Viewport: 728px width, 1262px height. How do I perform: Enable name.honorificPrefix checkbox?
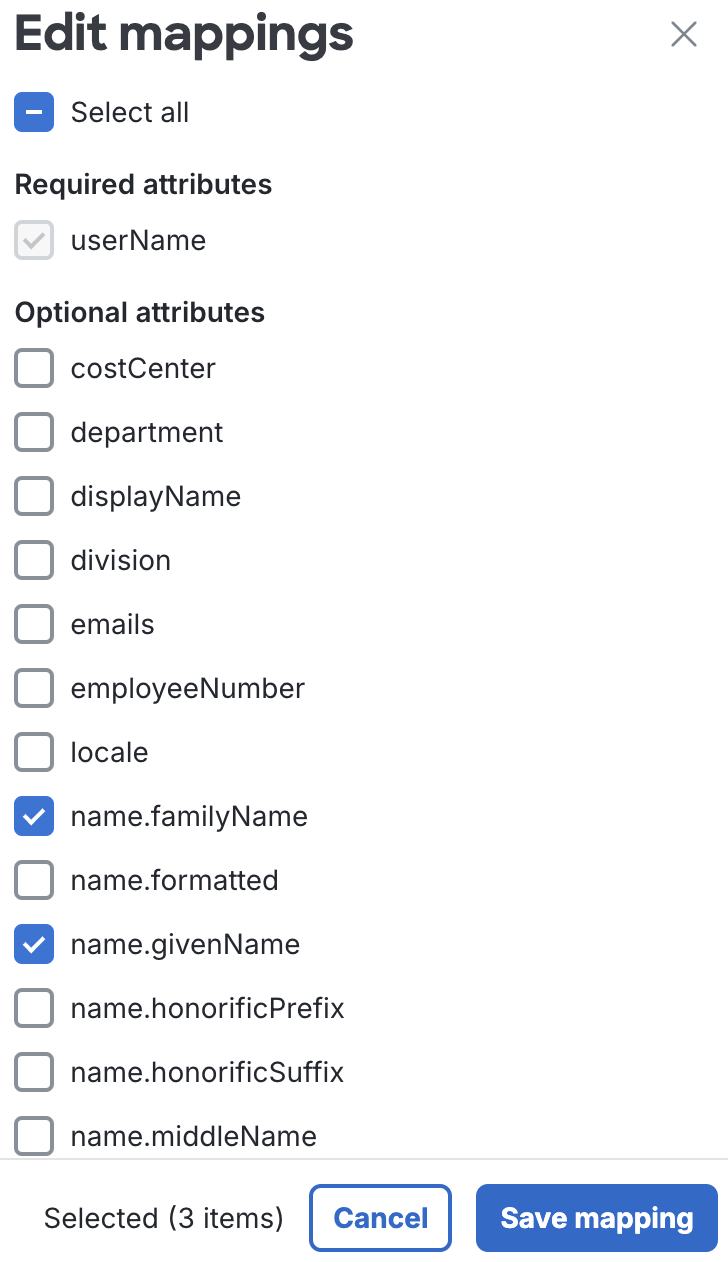(34, 1009)
